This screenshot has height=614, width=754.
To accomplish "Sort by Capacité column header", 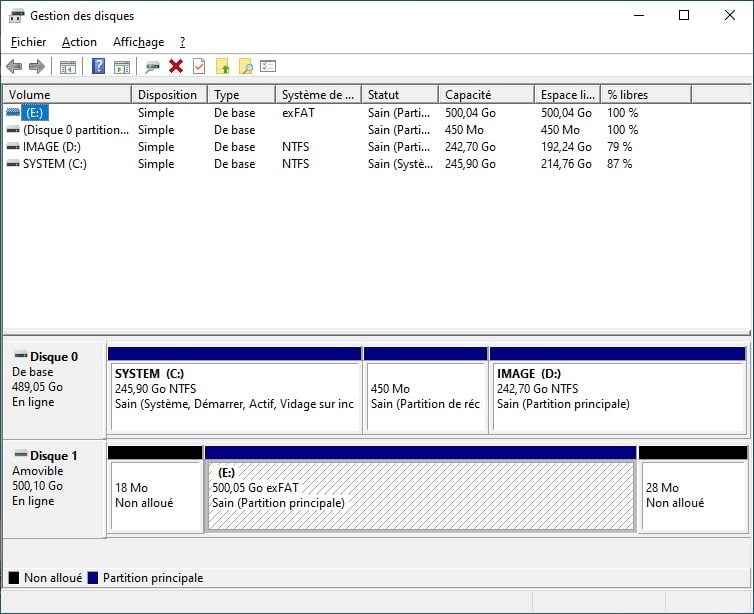I will pos(485,95).
